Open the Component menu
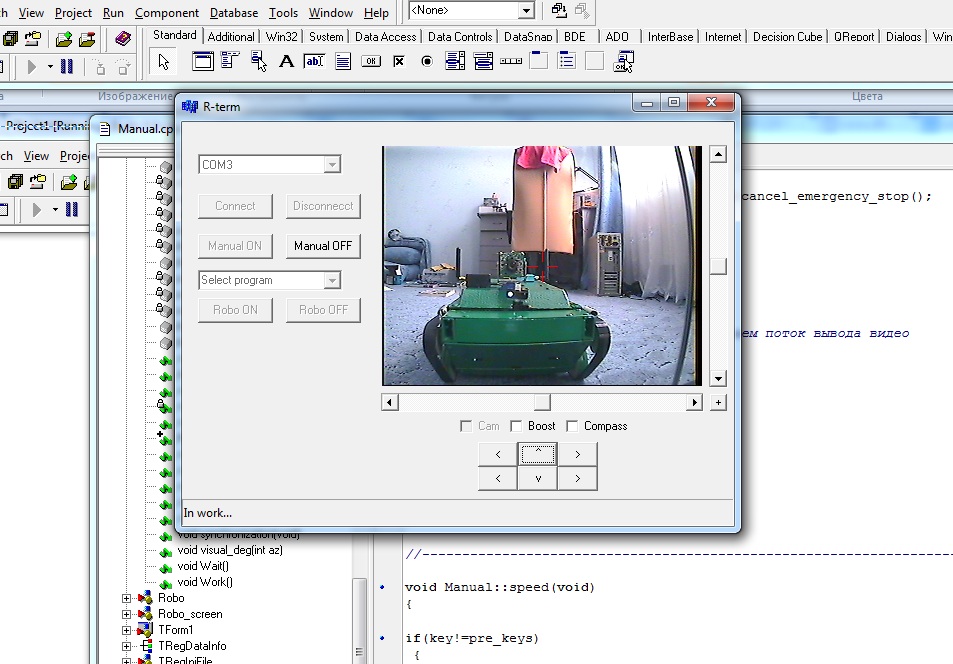 (167, 13)
